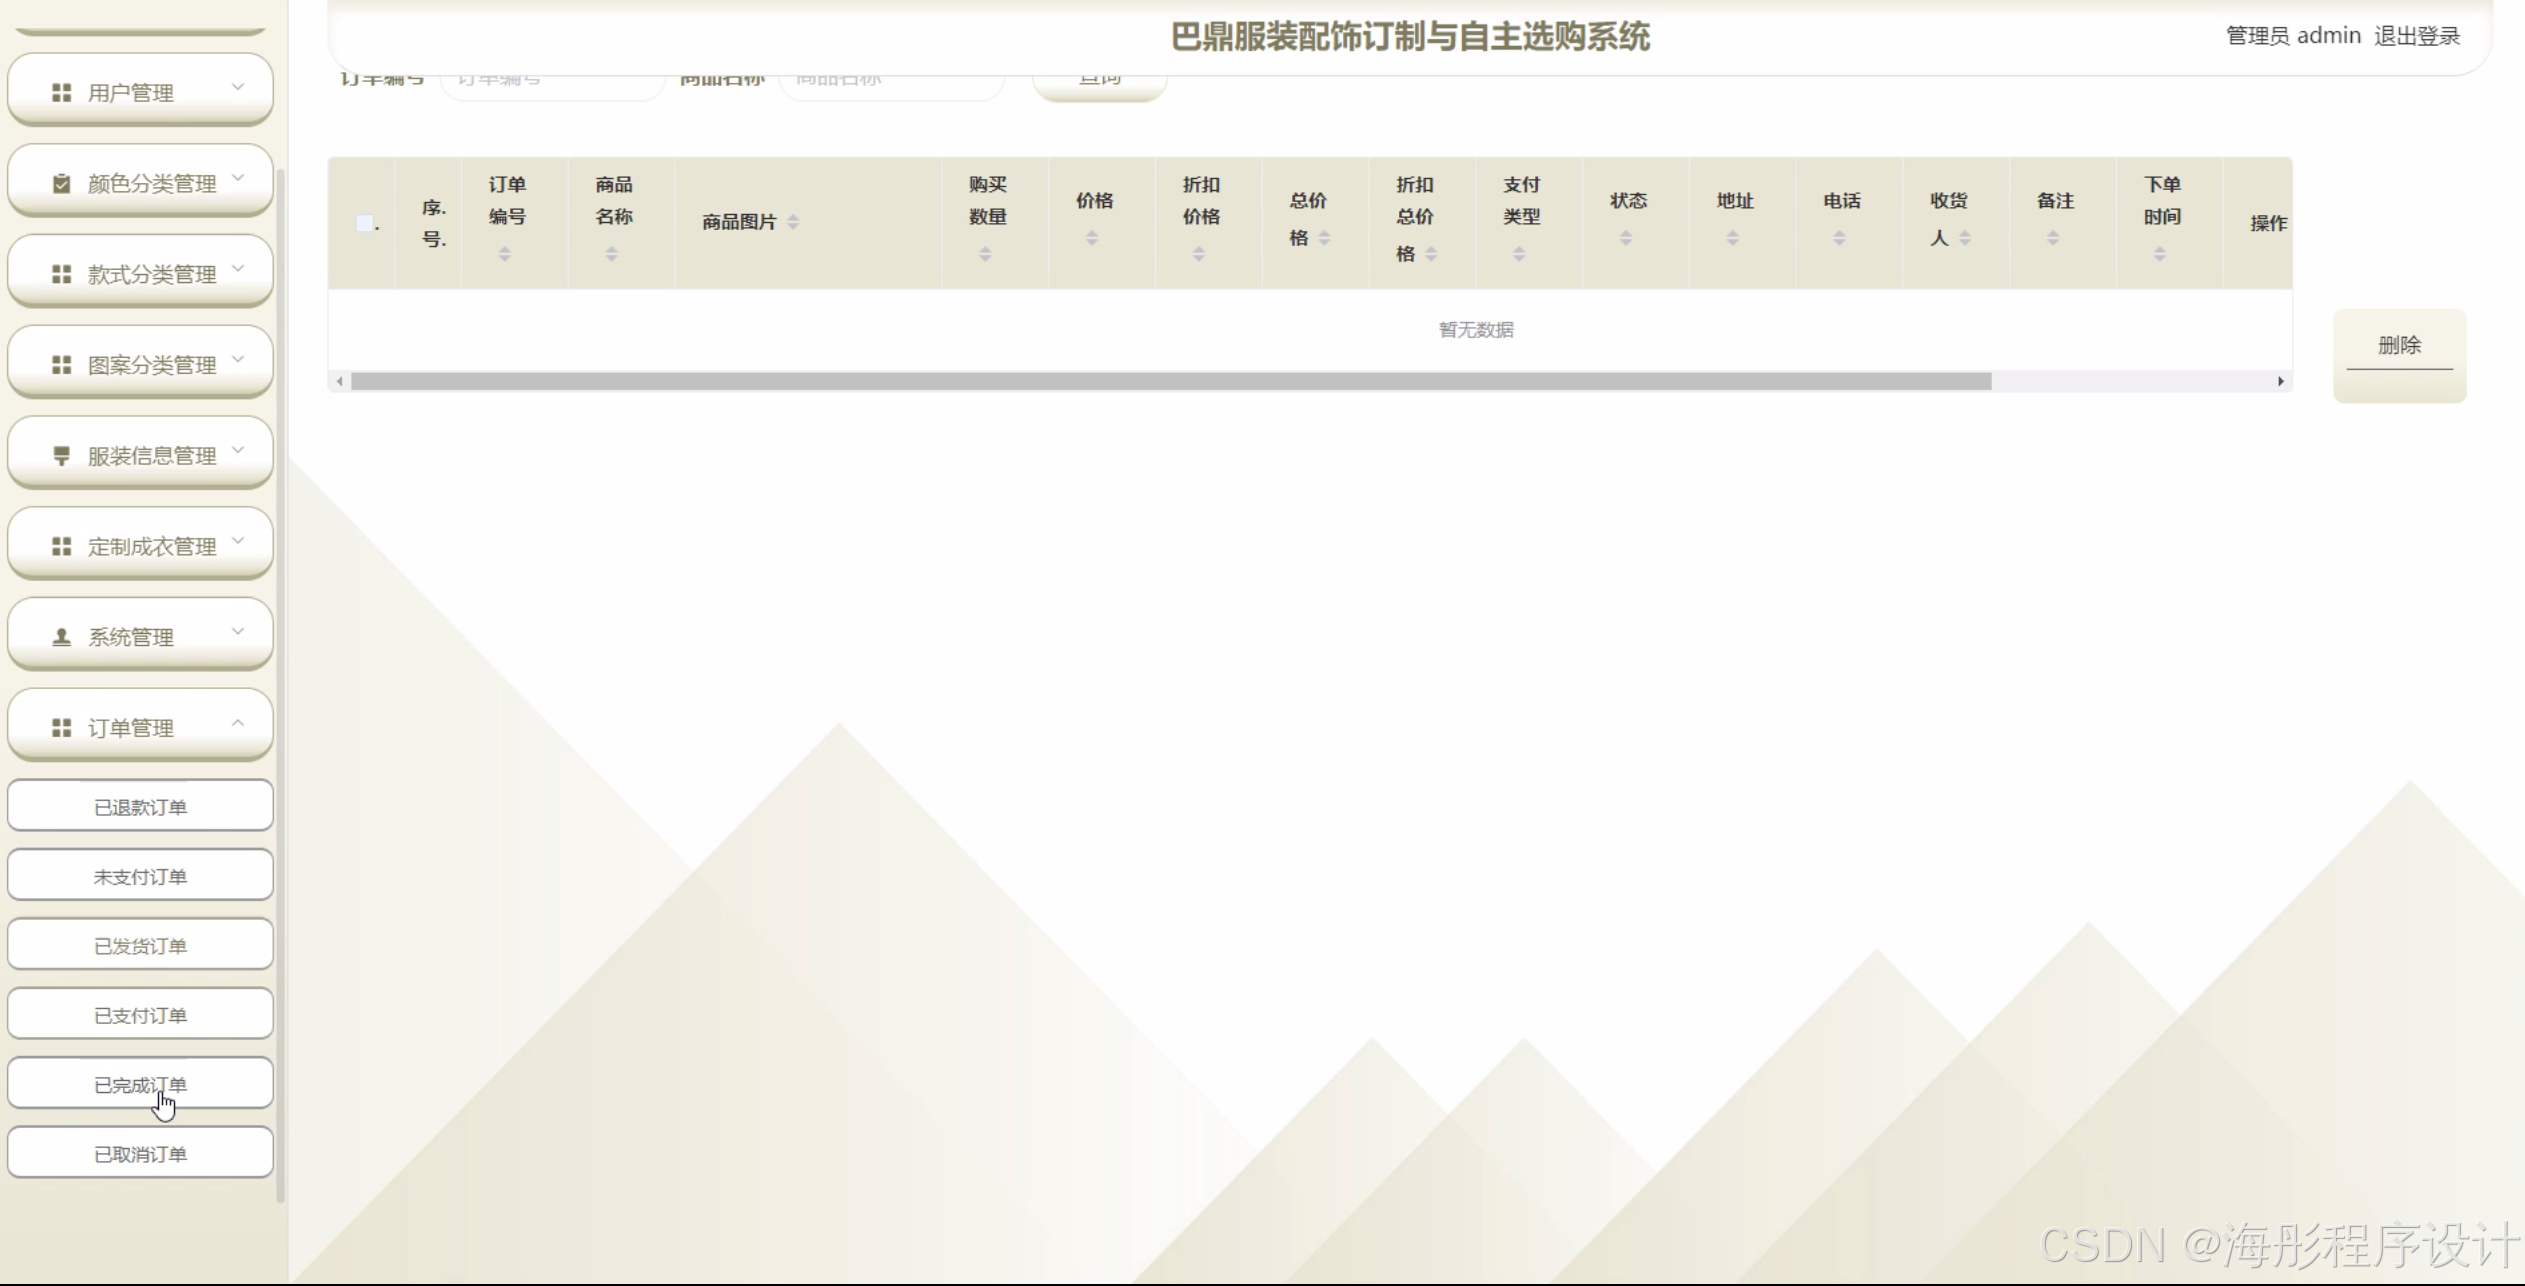Open the 已退款订单 submenu item

pos(140,807)
